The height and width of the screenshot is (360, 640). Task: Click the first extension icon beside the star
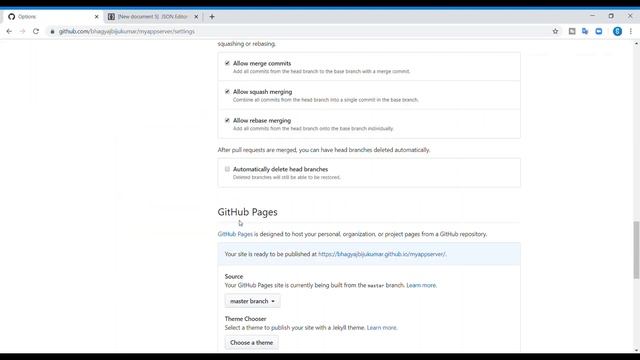pos(572,31)
